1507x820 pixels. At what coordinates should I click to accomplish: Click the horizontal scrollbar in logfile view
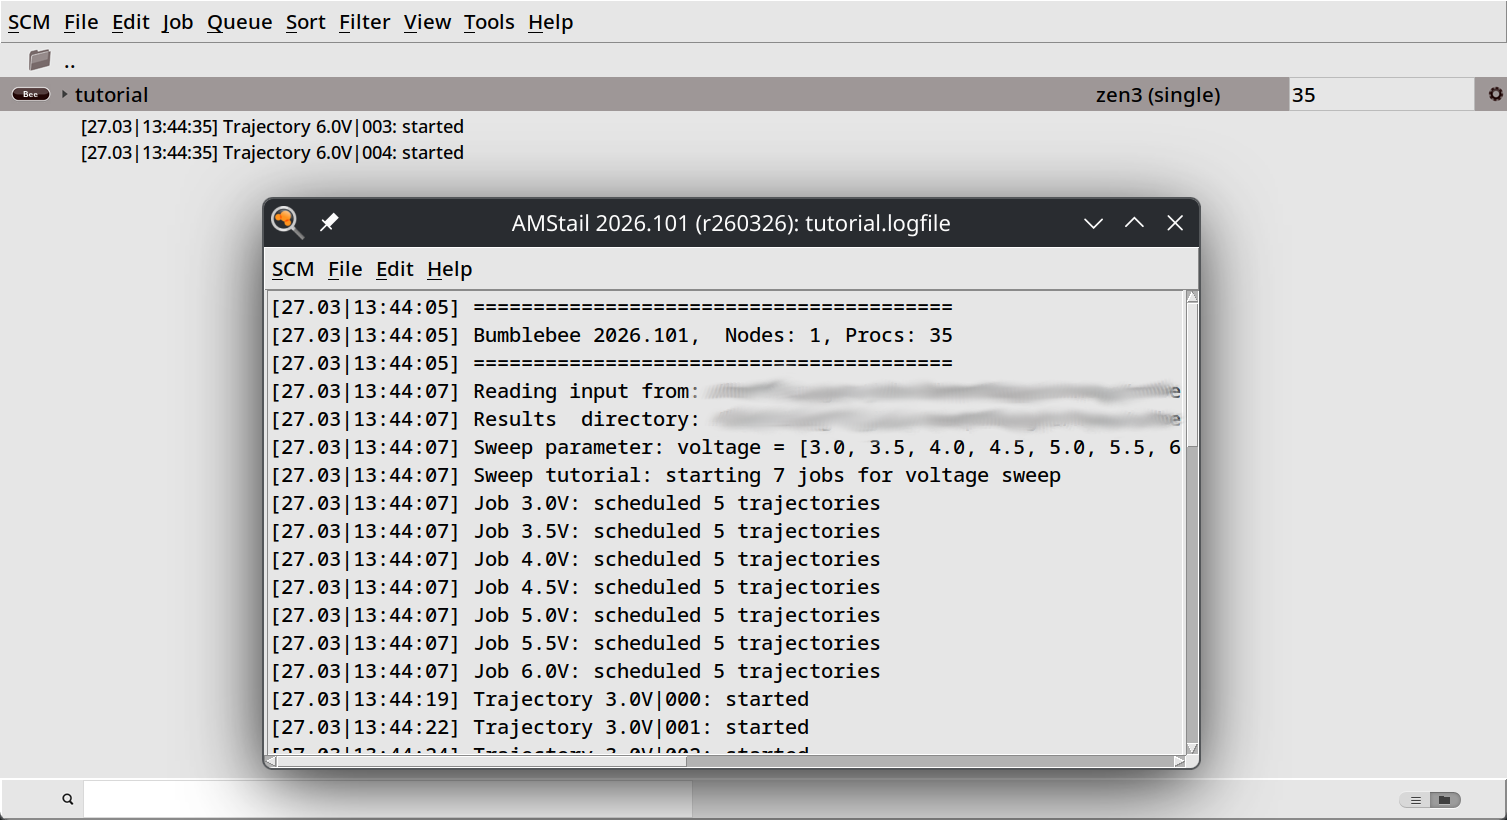point(480,761)
